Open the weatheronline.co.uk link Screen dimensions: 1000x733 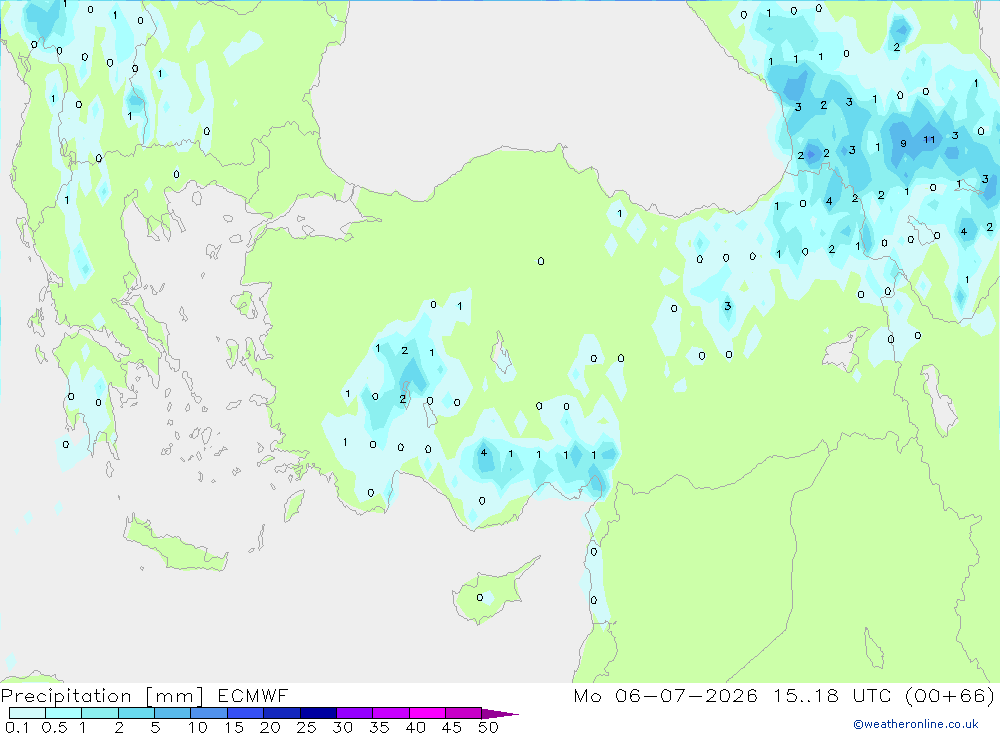916,724
